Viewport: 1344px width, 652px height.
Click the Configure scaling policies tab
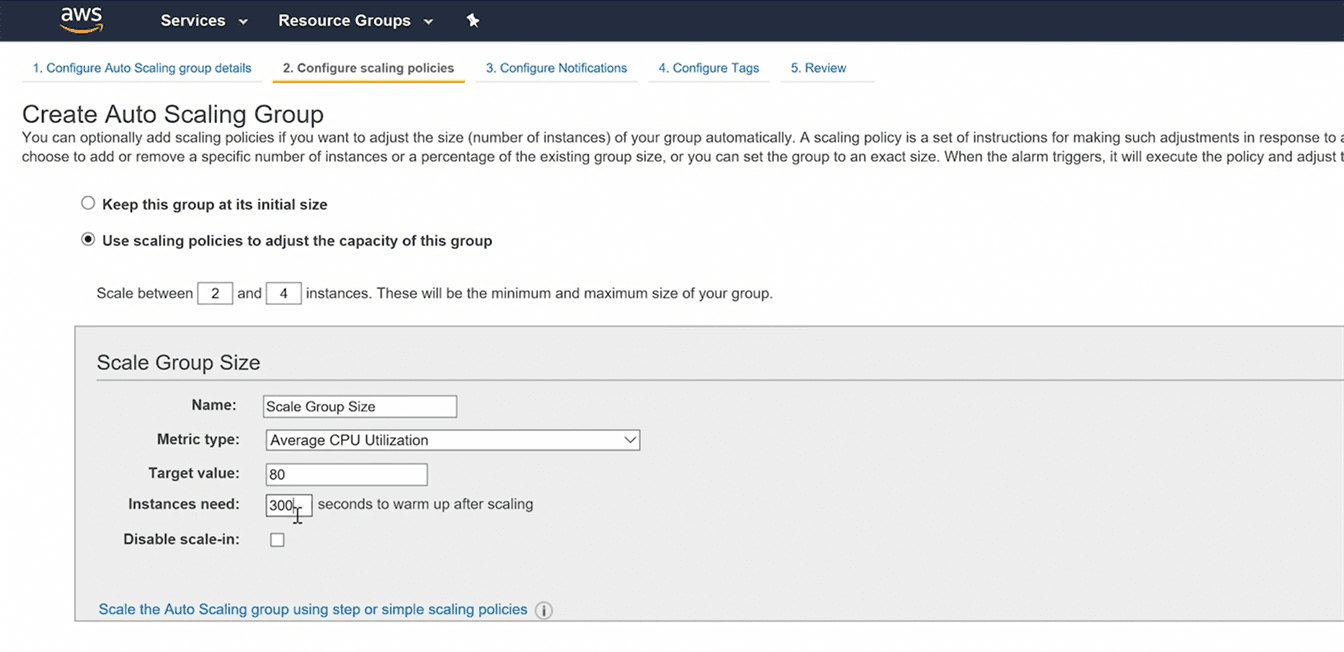(x=368, y=68)
